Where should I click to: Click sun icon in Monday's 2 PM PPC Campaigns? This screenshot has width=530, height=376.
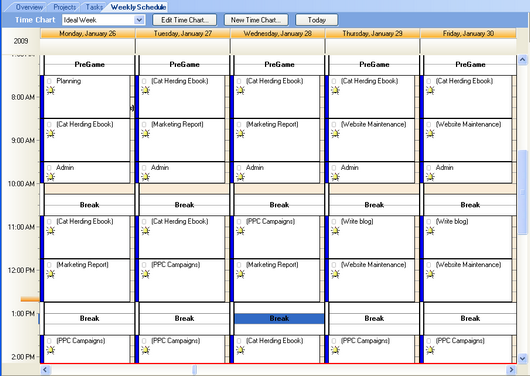[x=51, y=350]
